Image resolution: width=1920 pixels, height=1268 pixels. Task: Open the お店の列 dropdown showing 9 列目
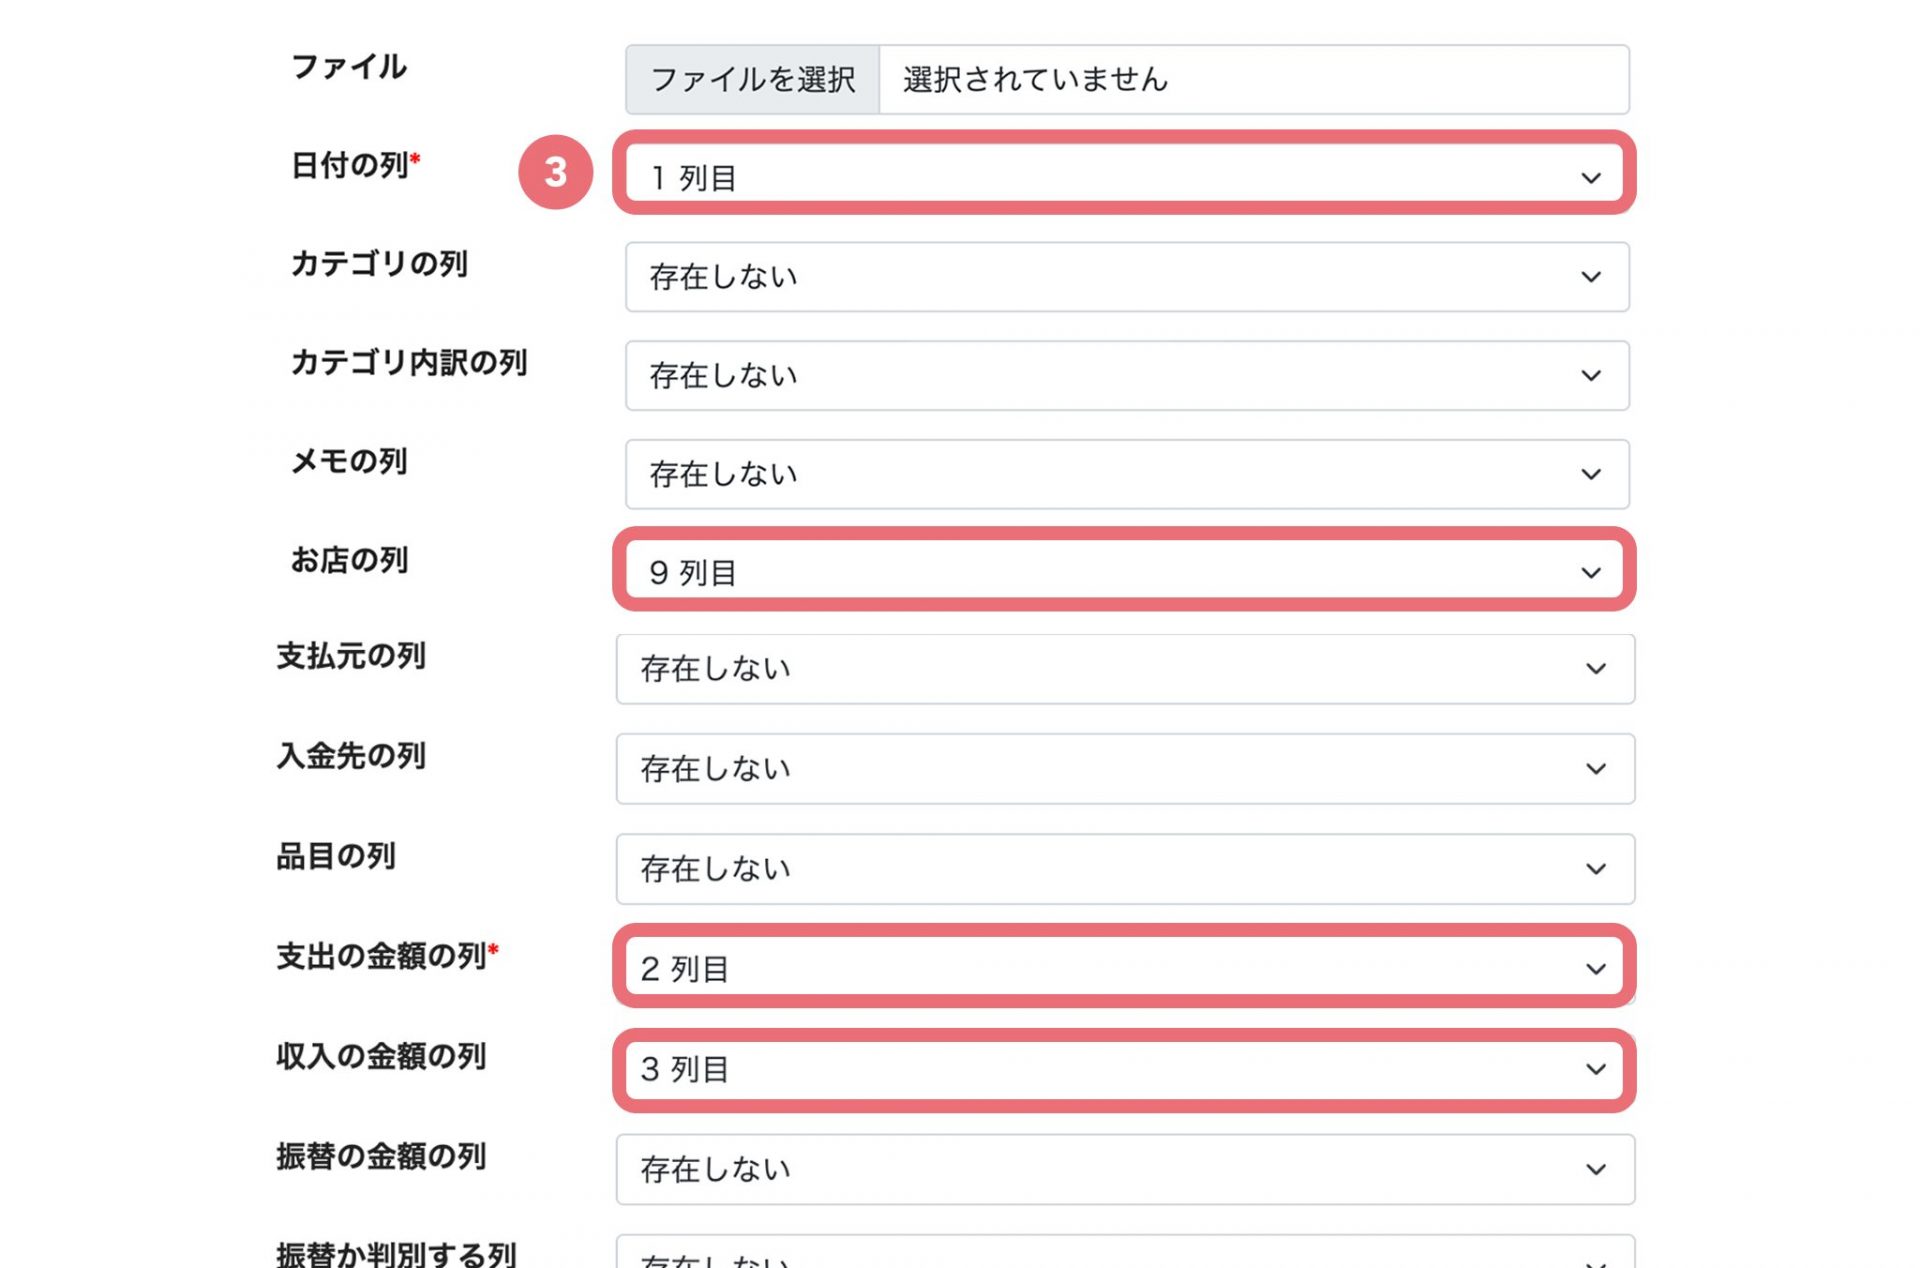coord(1126,571)
